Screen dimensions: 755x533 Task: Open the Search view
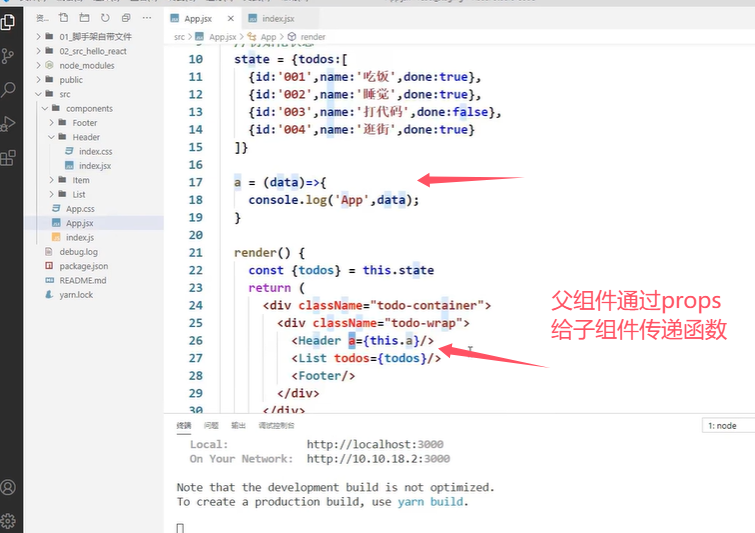point(8,90)
